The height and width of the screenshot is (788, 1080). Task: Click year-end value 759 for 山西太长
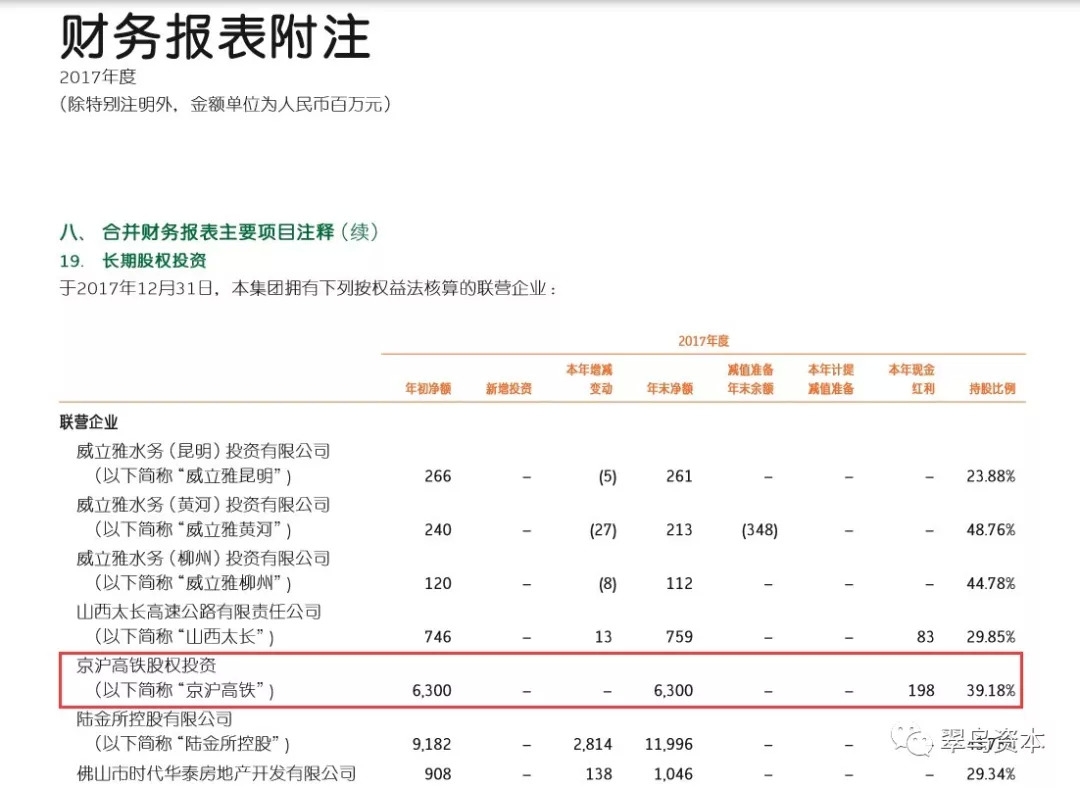(678, 636)
